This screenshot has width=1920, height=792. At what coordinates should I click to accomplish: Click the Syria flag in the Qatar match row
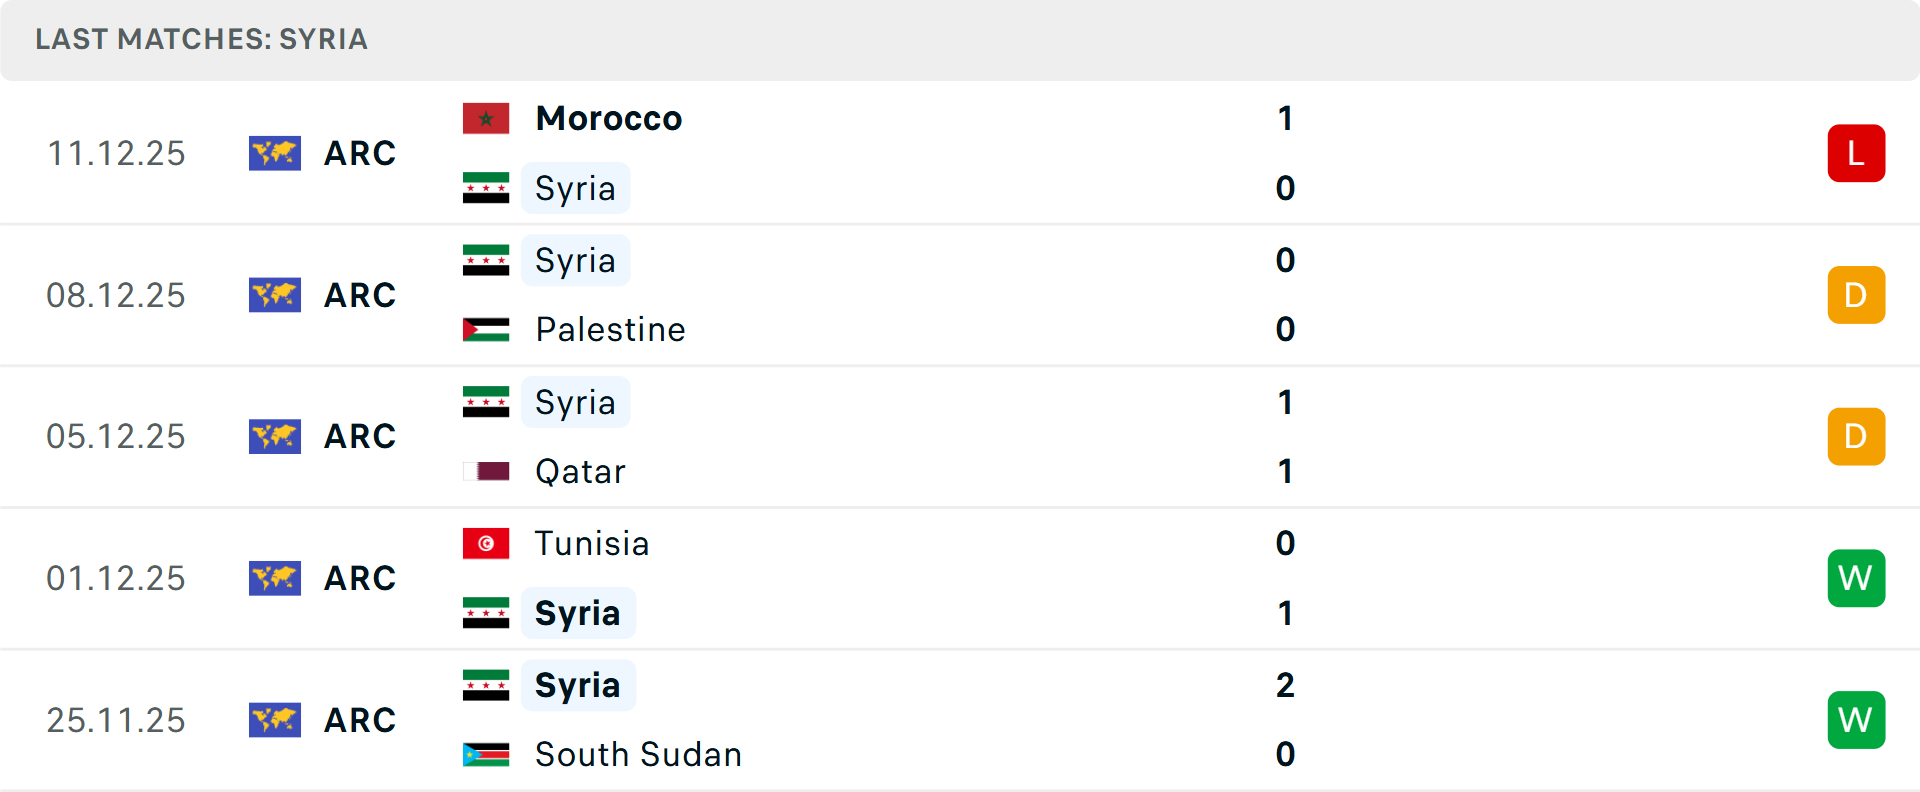pos(486,402)
